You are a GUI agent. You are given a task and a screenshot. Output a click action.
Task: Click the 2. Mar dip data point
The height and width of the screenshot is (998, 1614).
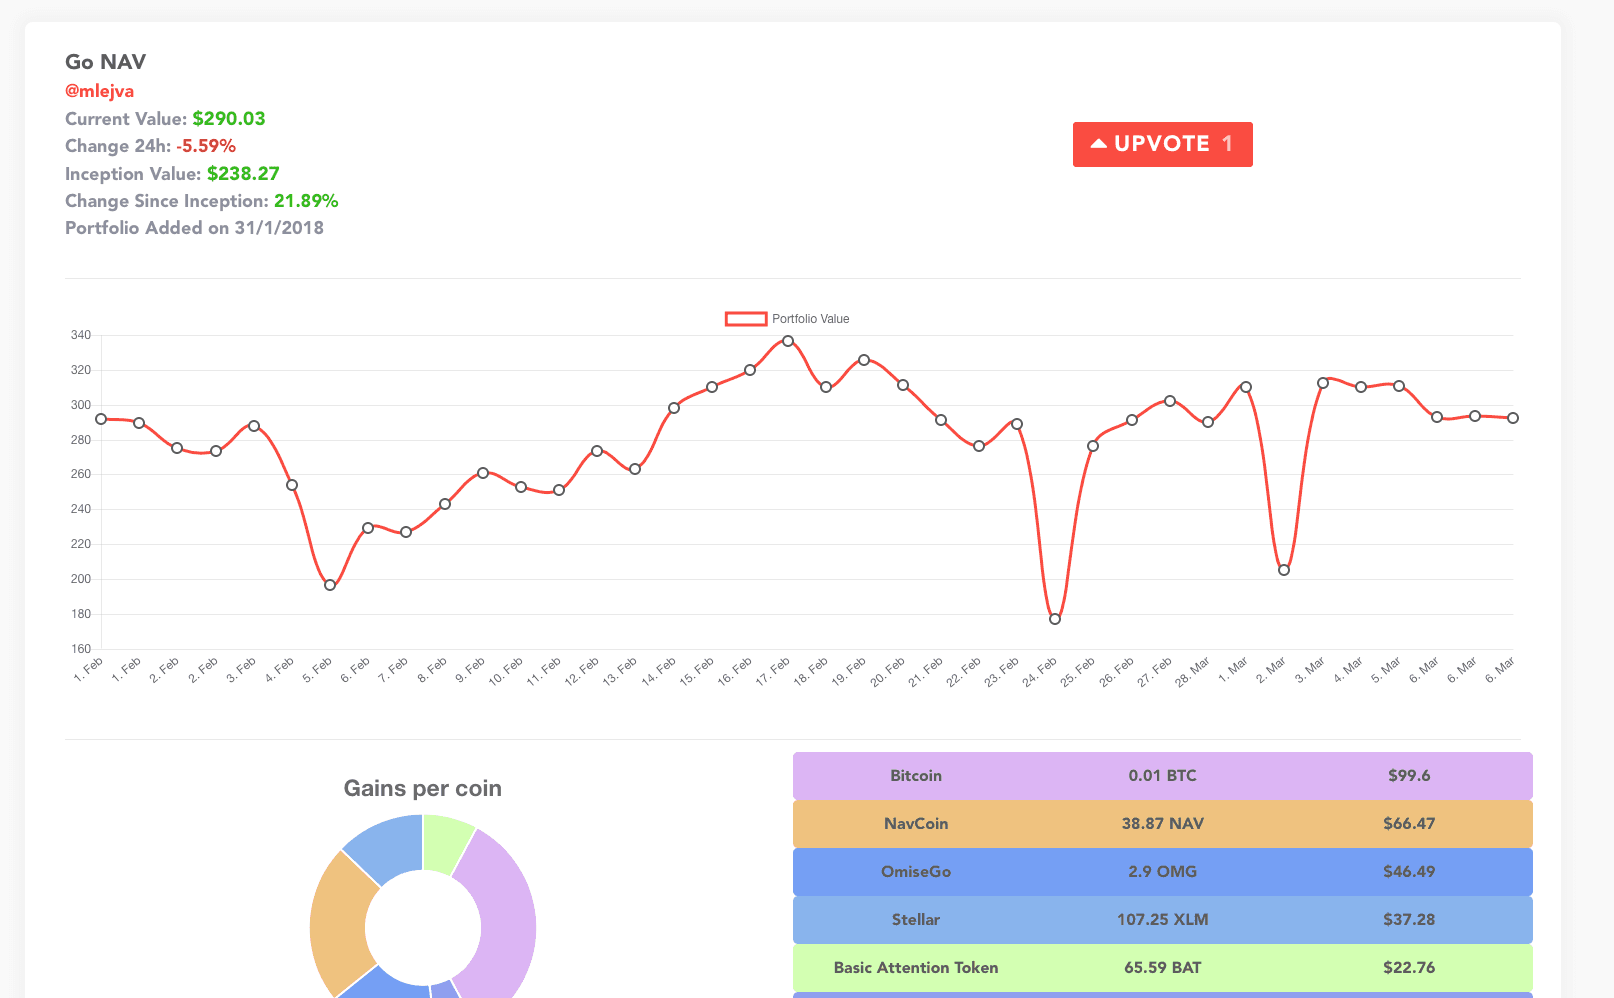[x=1284, y=570]
